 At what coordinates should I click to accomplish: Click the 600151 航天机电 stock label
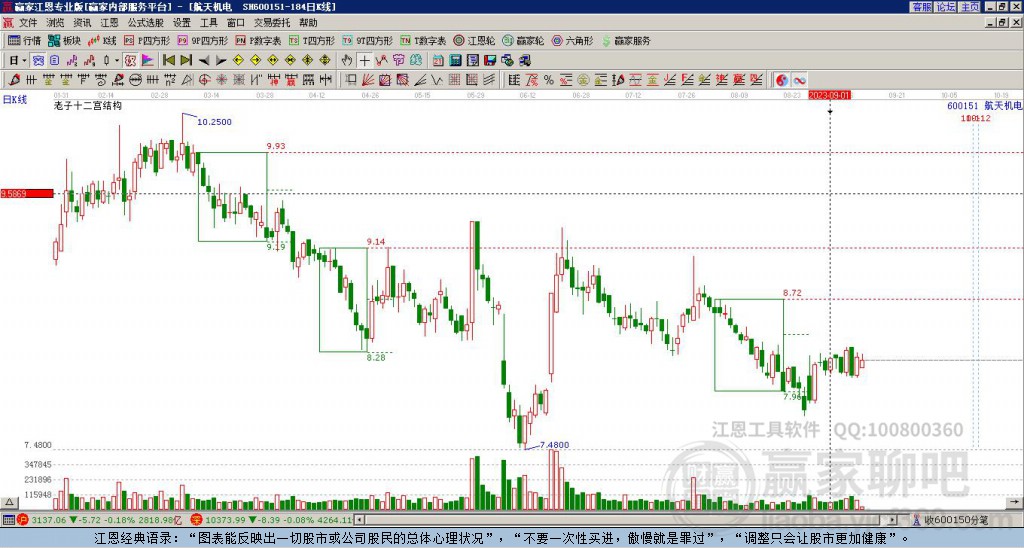tap(984, 105)
